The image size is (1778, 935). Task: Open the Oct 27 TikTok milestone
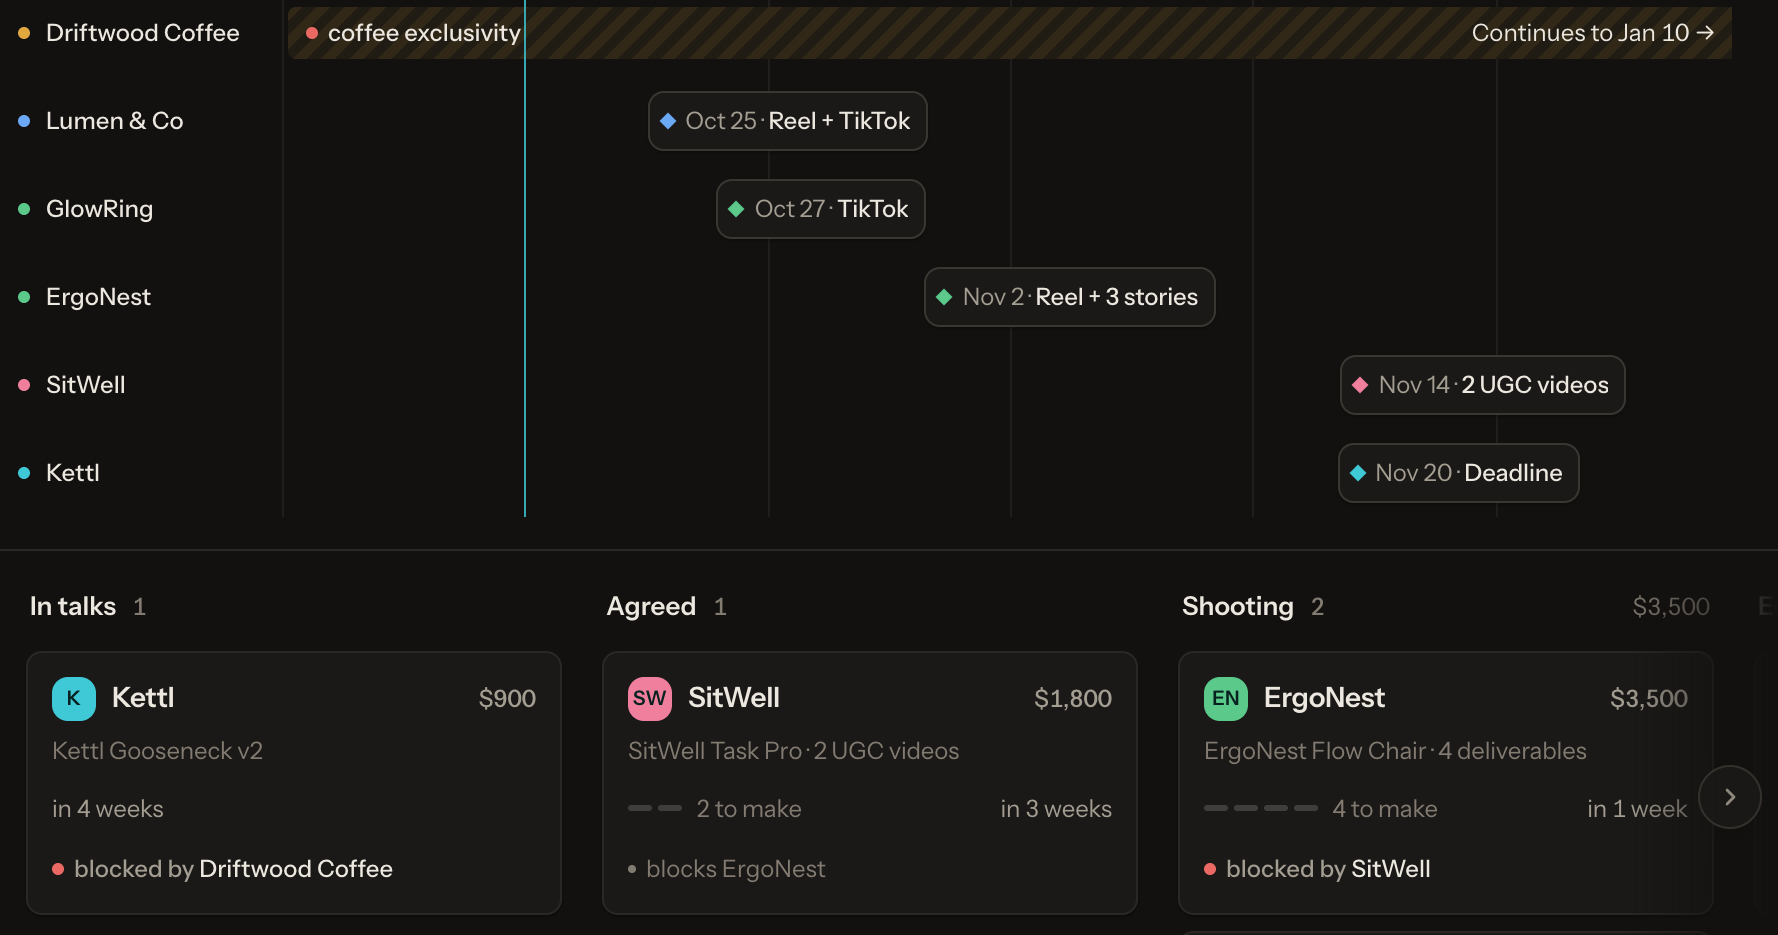click(x=821, y=209)
